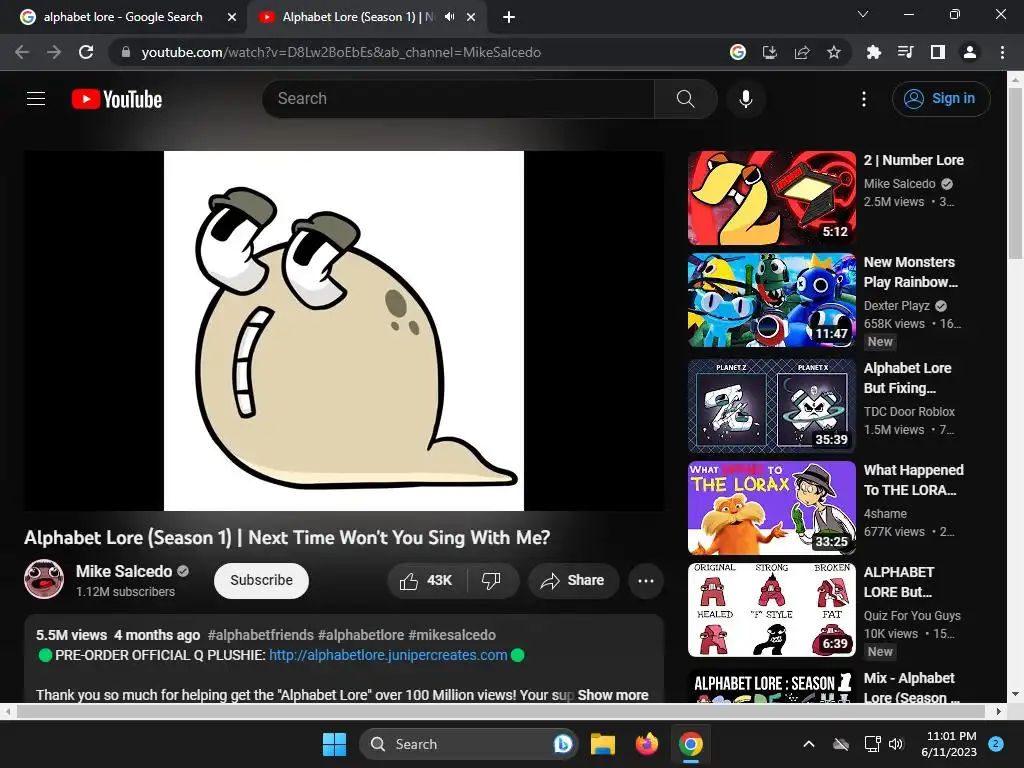Open Chrome tab search chevron

(863, 14)
